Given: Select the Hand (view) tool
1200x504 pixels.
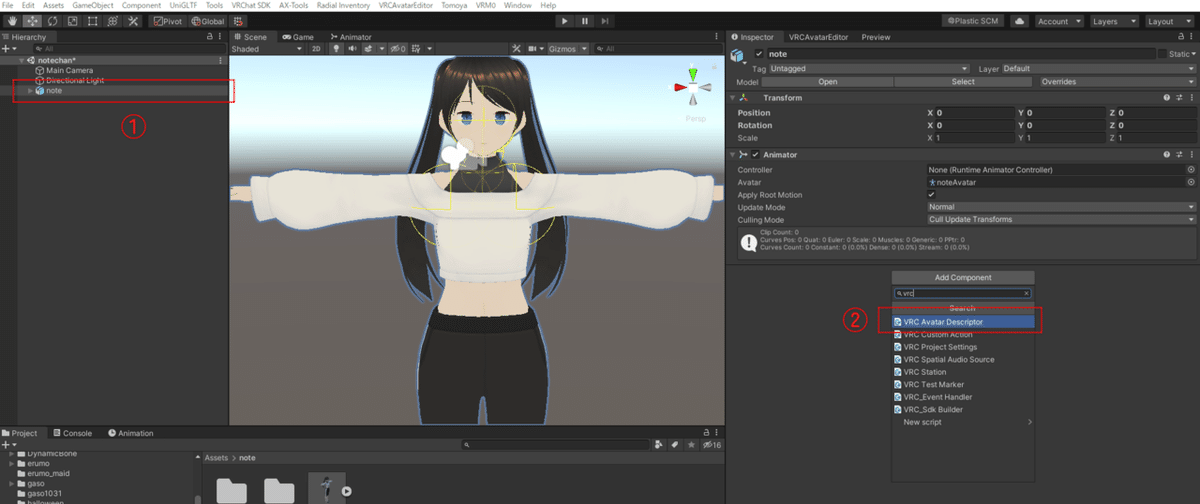Looking at the screenshot, I should pyautogui.click(x=11, y=21).
